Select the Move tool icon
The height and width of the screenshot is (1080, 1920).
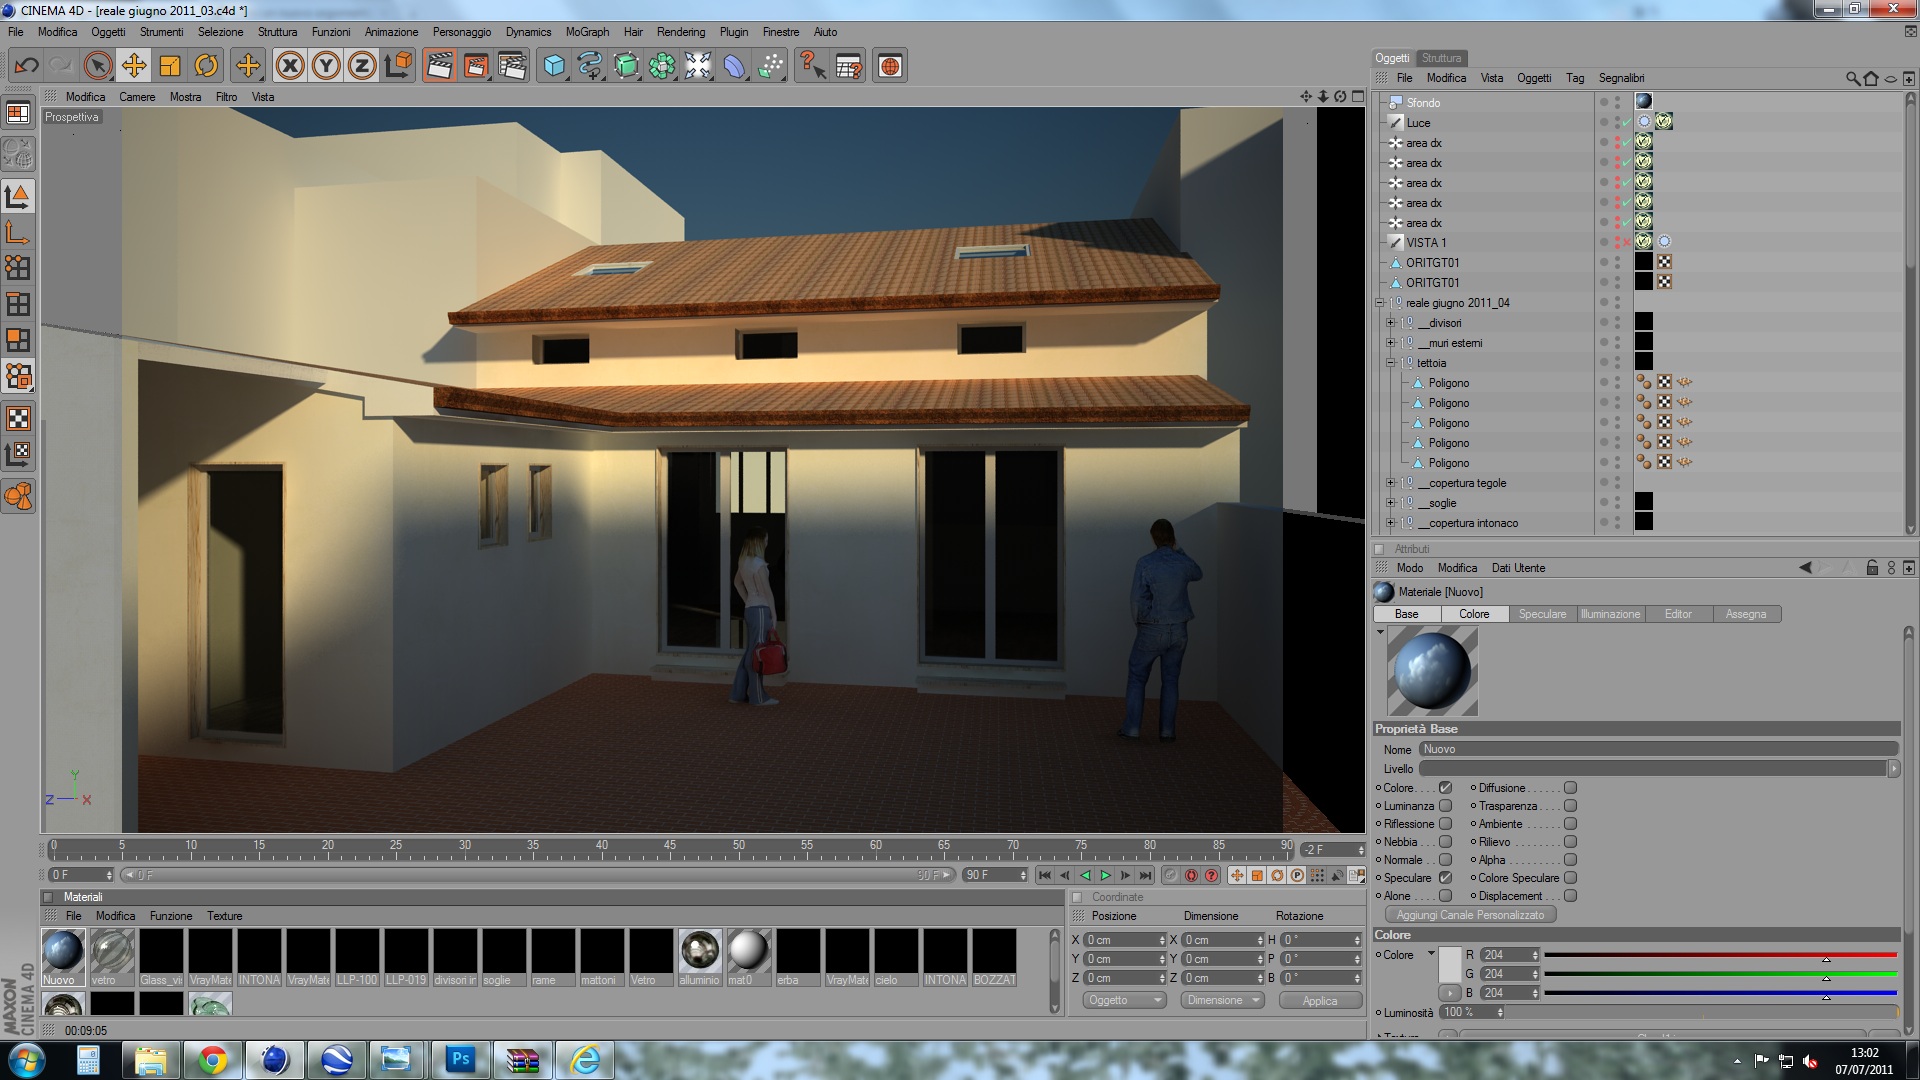point(133,66)
